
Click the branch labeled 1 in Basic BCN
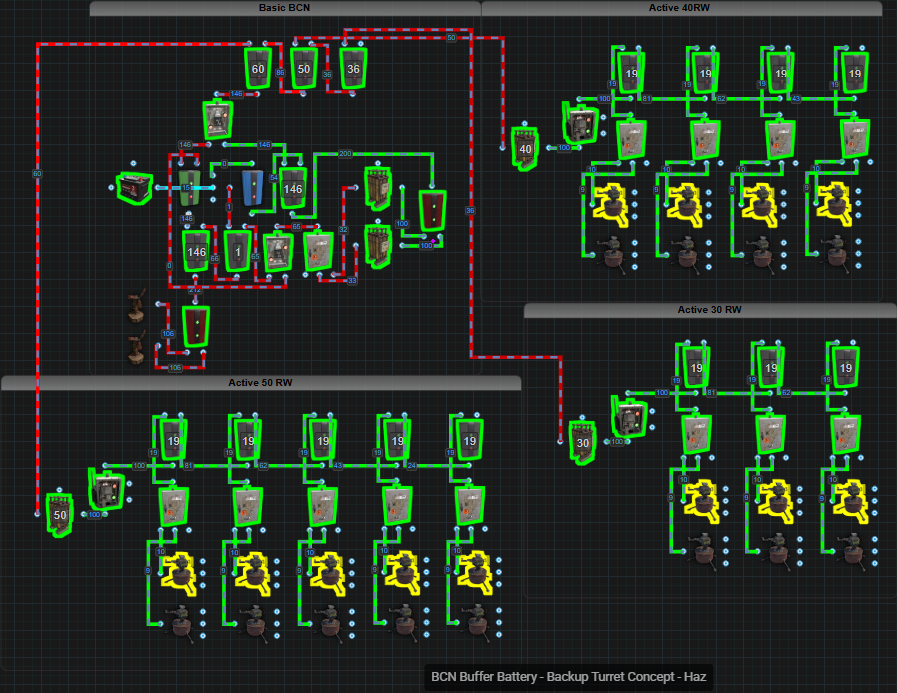[x=237, y=251]
